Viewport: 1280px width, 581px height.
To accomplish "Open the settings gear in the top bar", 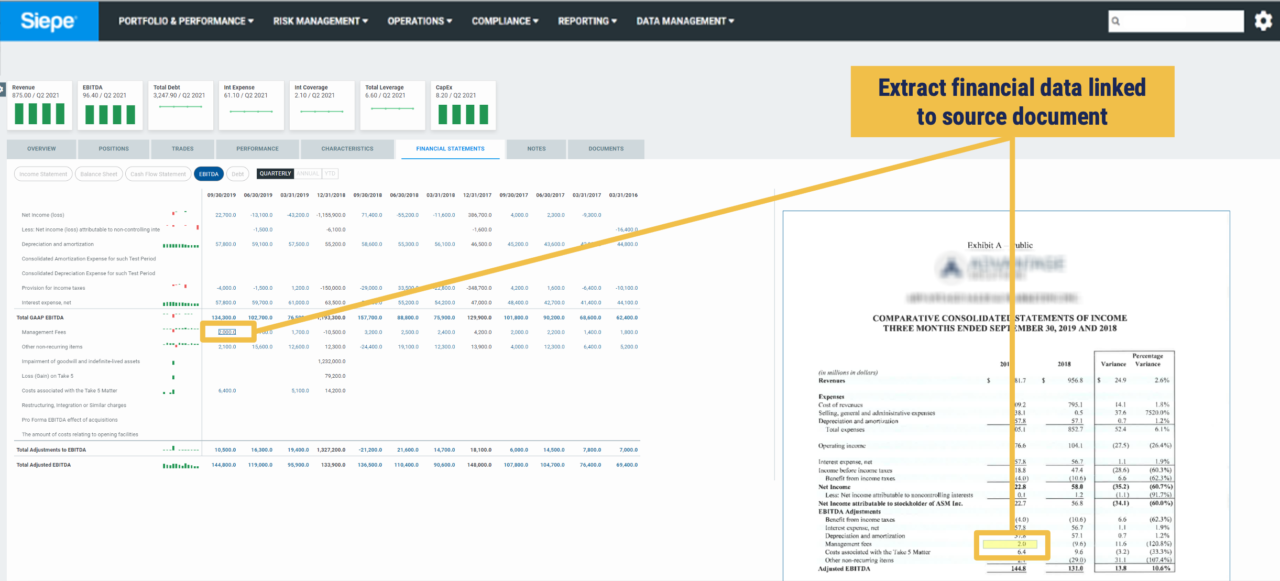I will 1263,19.
